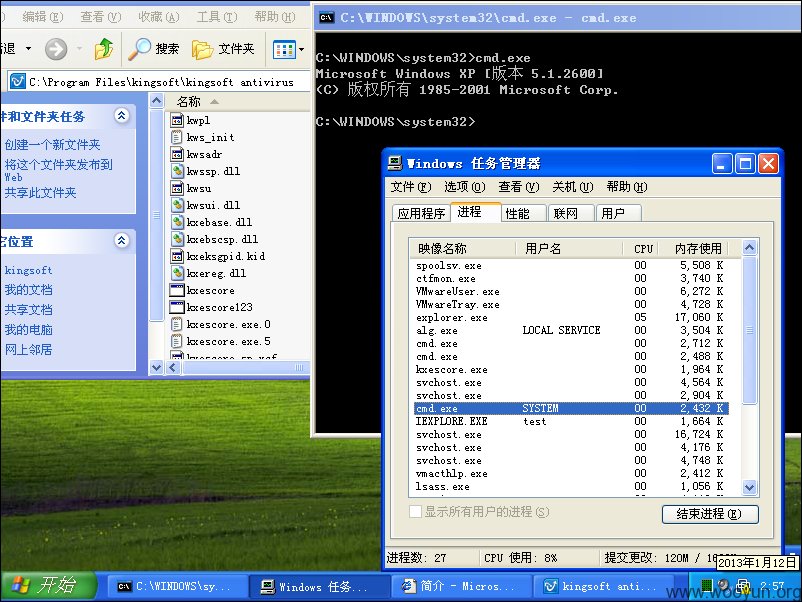This screenshot has height=602, width=802.
Task: Open Shared Documents (共享文档) link
Action: 28,310
